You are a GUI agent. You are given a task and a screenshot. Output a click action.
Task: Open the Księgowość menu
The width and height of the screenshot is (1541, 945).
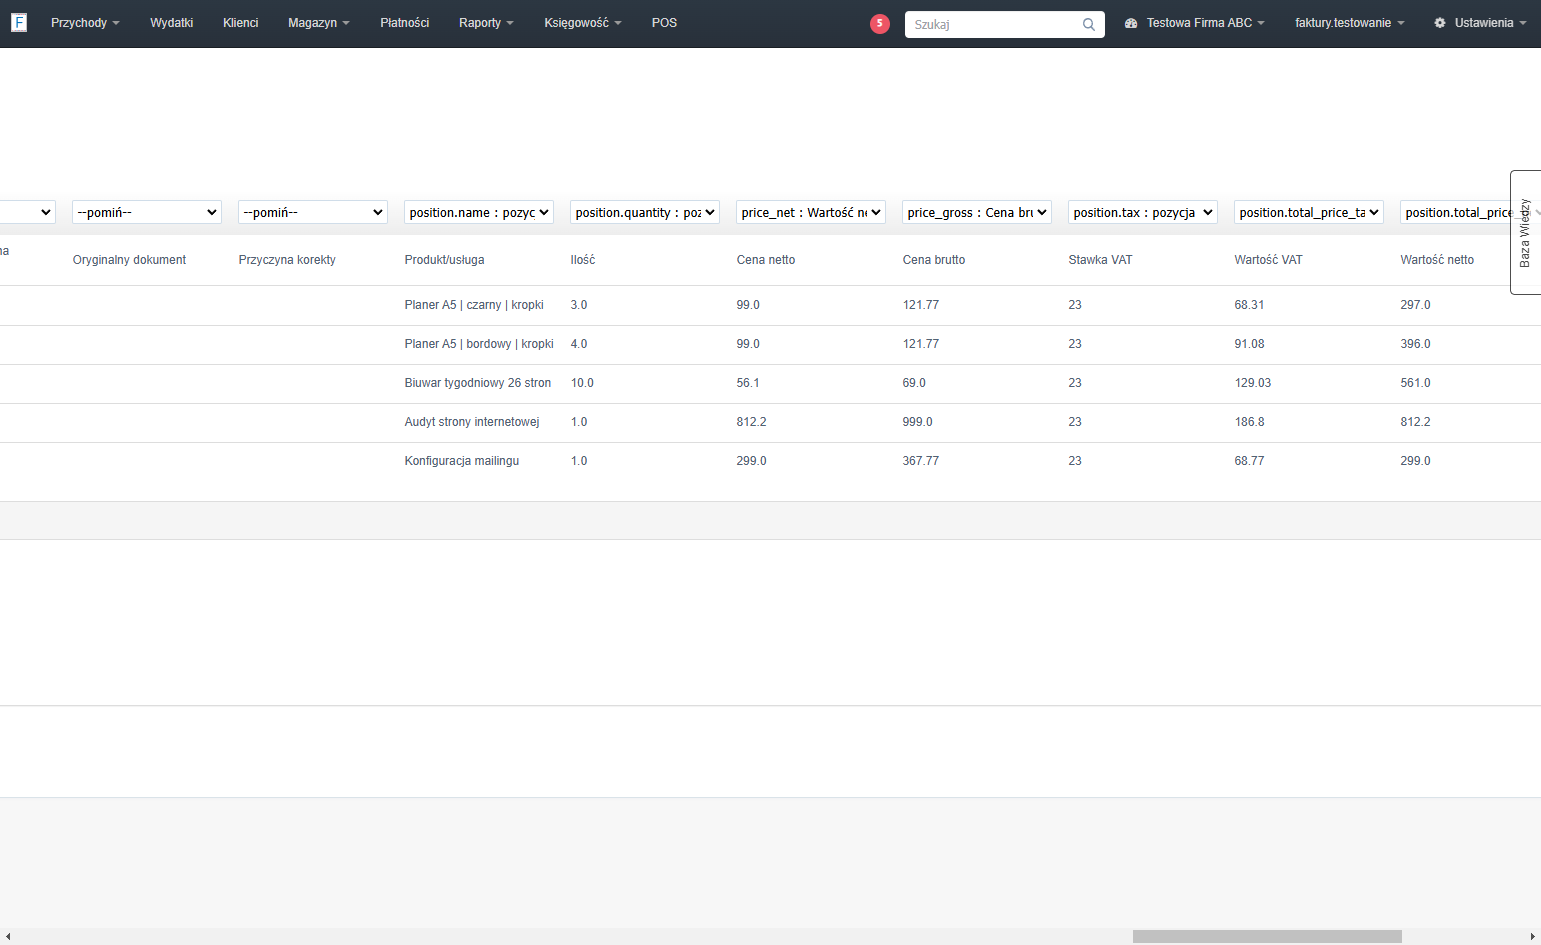click(583, 23)
